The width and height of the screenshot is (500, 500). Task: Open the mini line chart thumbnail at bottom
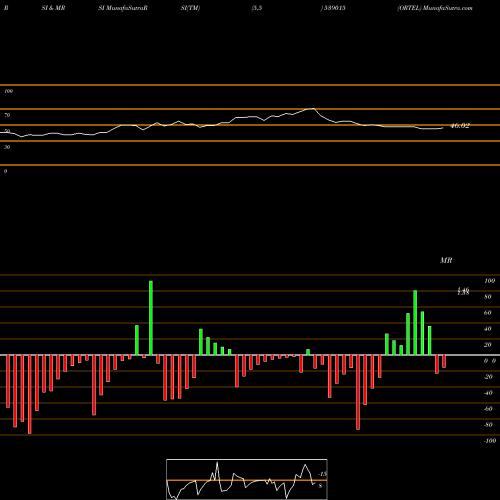pyautogui.click(x=247, y=479)
